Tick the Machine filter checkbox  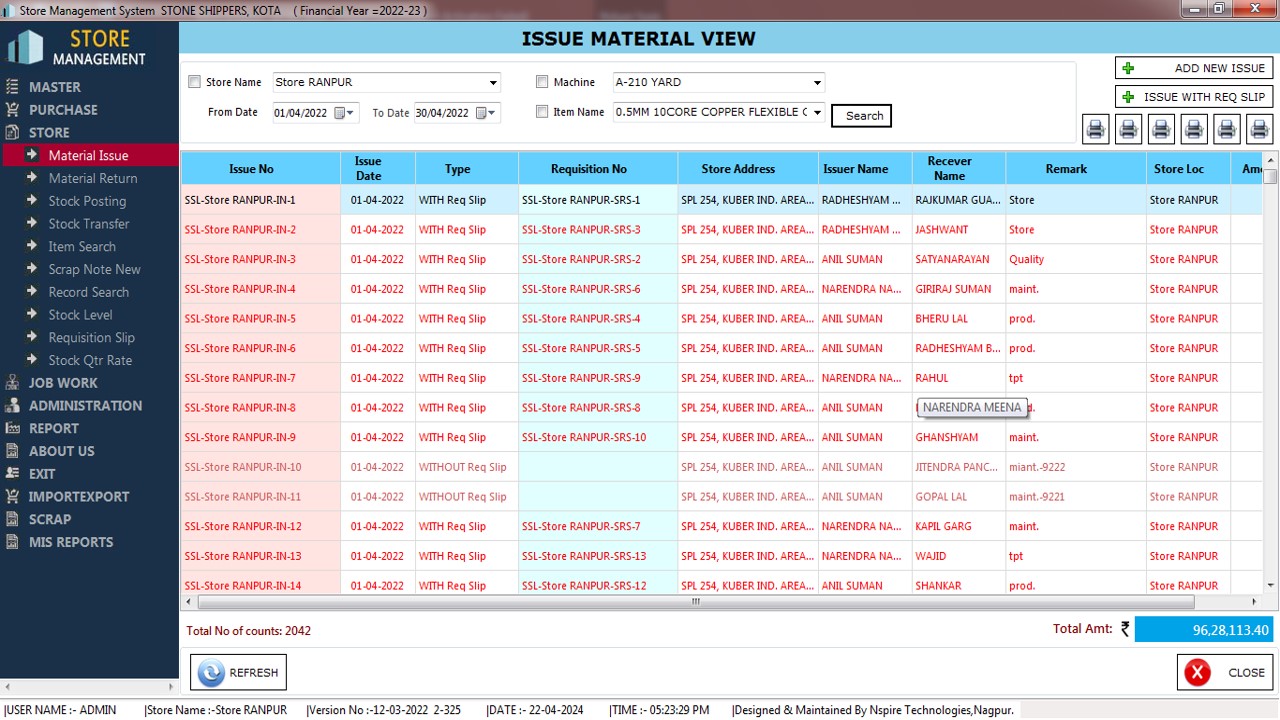pyautogui.click(x=542, y=82)
